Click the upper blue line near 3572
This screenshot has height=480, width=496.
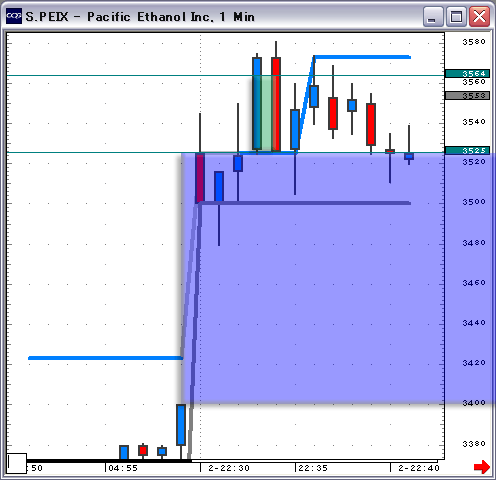click(x=362, y=57)
